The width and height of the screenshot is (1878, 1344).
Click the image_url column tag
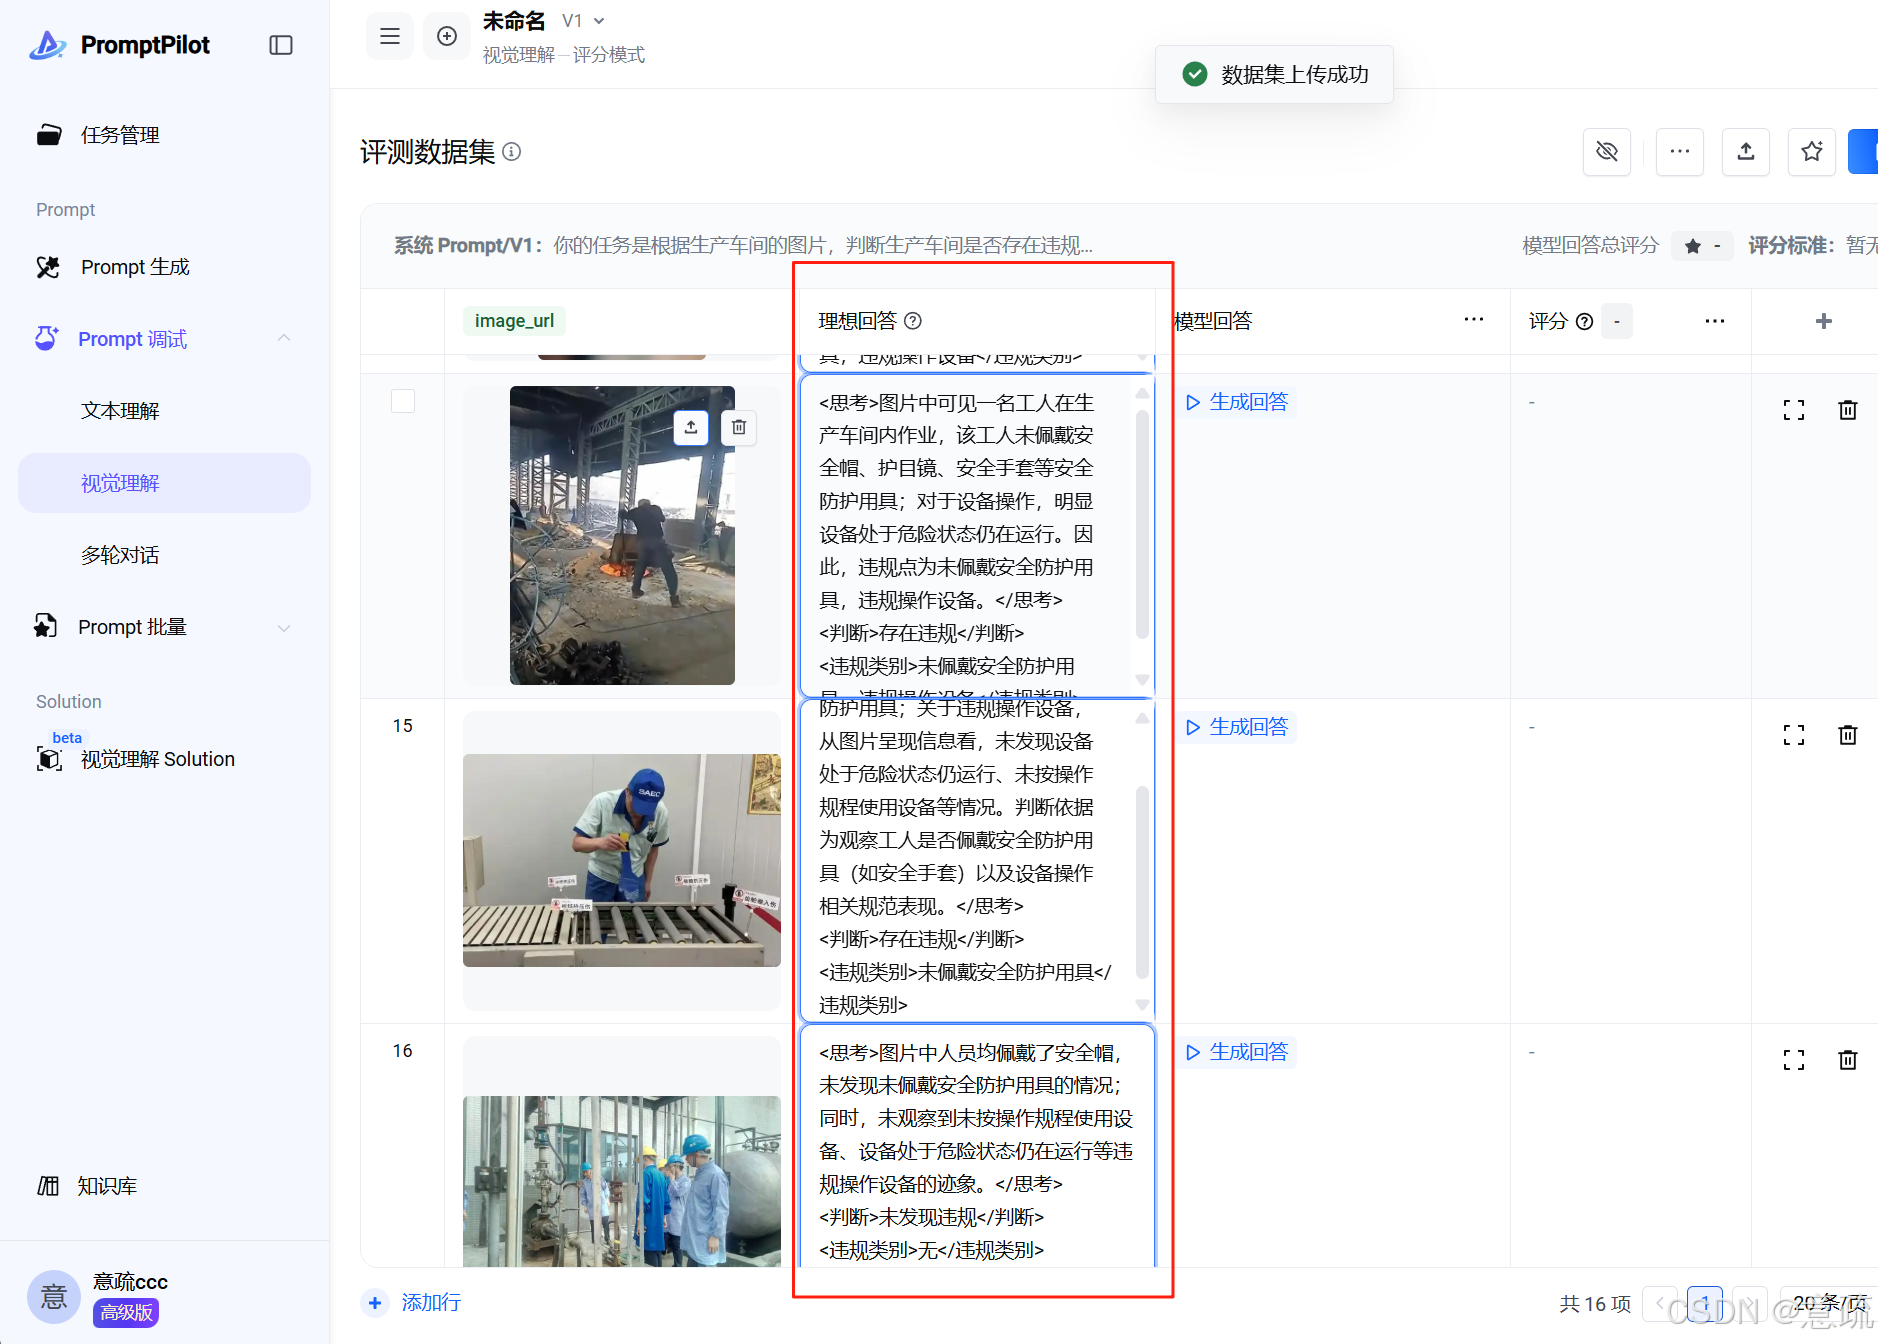pos(514,321)
